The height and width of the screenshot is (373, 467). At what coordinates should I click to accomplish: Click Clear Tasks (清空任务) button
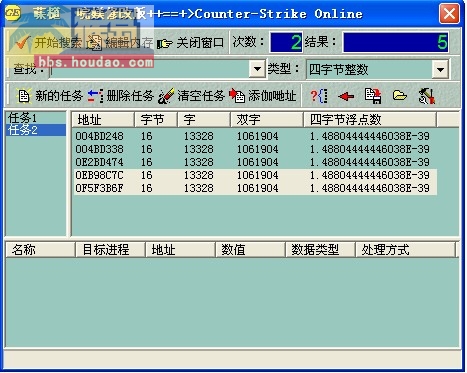tap(191, 96)
